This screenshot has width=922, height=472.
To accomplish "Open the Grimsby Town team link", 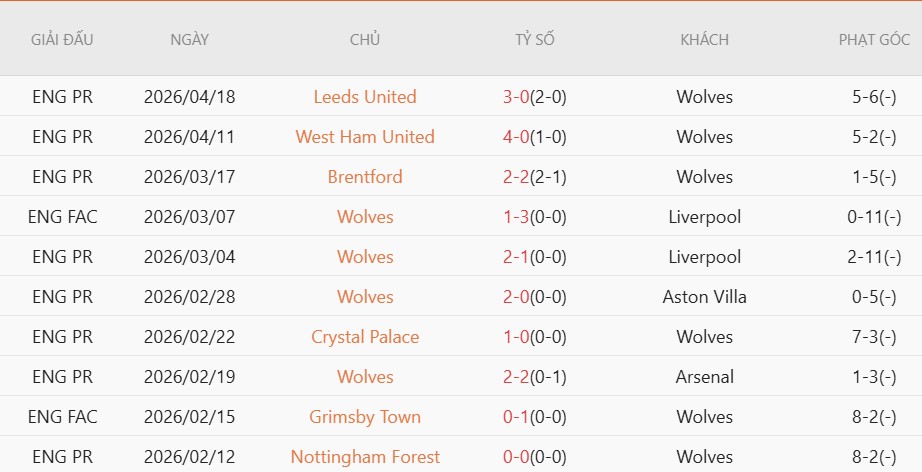I will [x=364, y=417].
